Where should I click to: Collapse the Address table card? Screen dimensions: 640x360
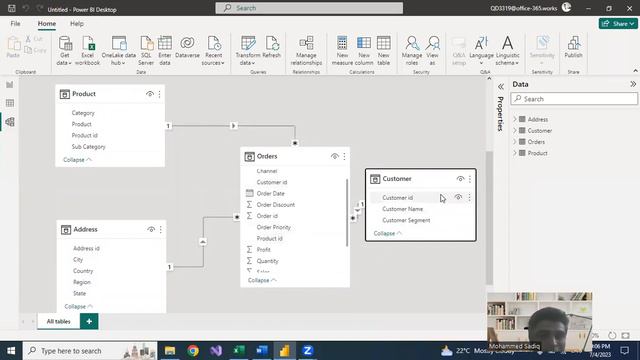point(78,306)
